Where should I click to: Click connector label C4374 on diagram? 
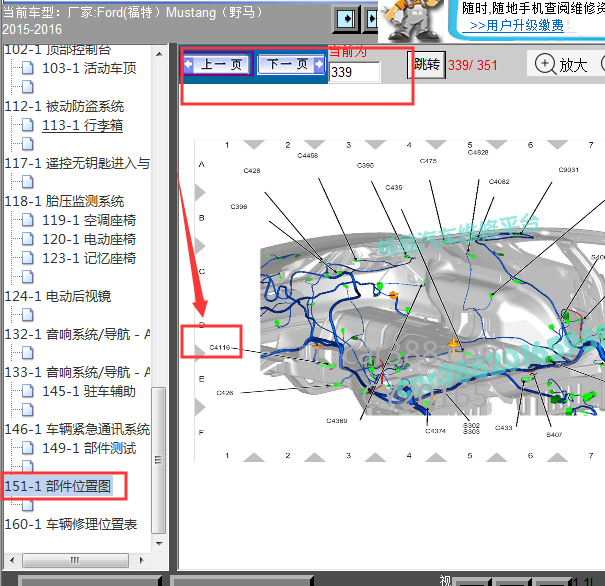[x=435, y=431]
